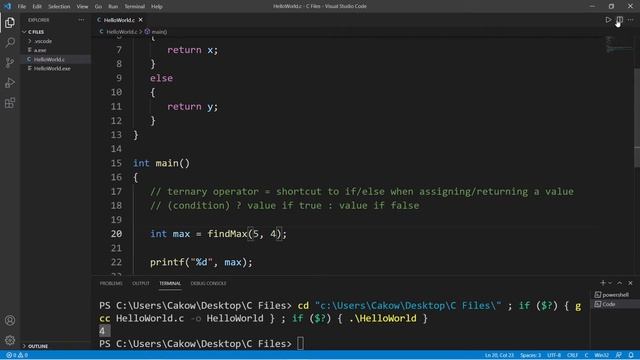The image size is (640, 360).
Task: Change indentation via Spaces: 3
Action: (531, 355)
